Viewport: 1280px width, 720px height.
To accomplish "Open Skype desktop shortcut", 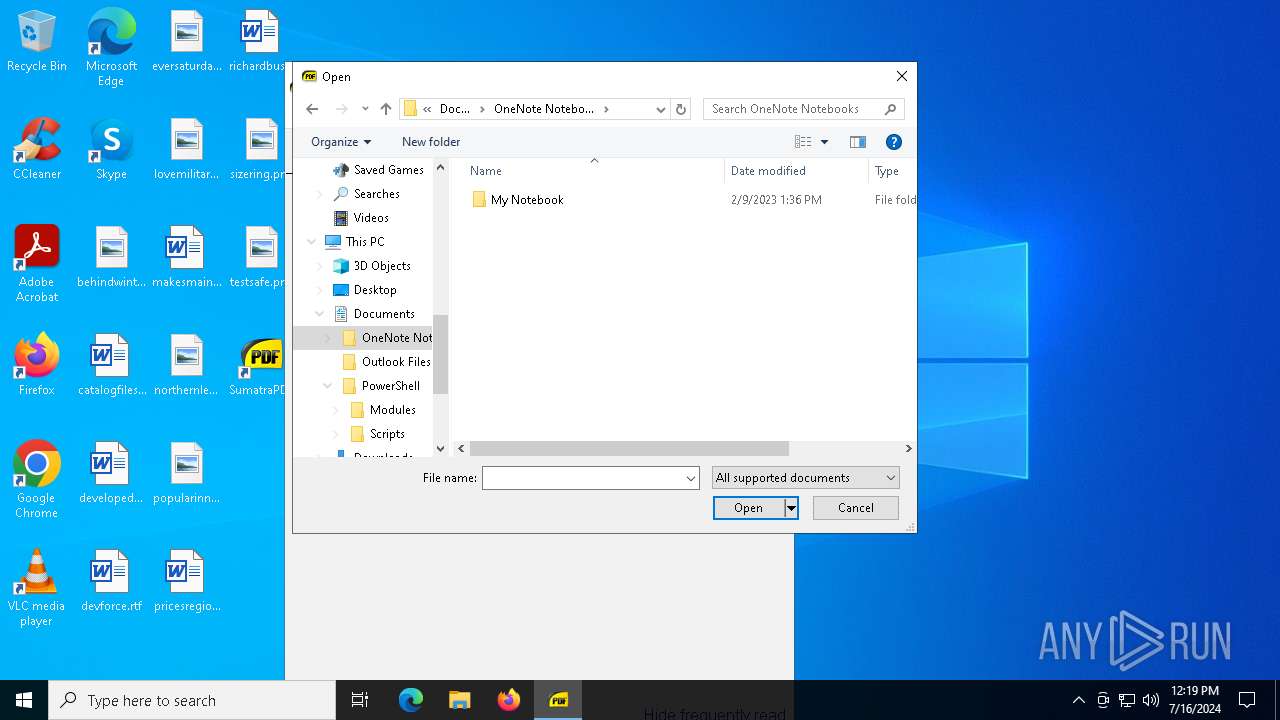I will pos(111,149).
